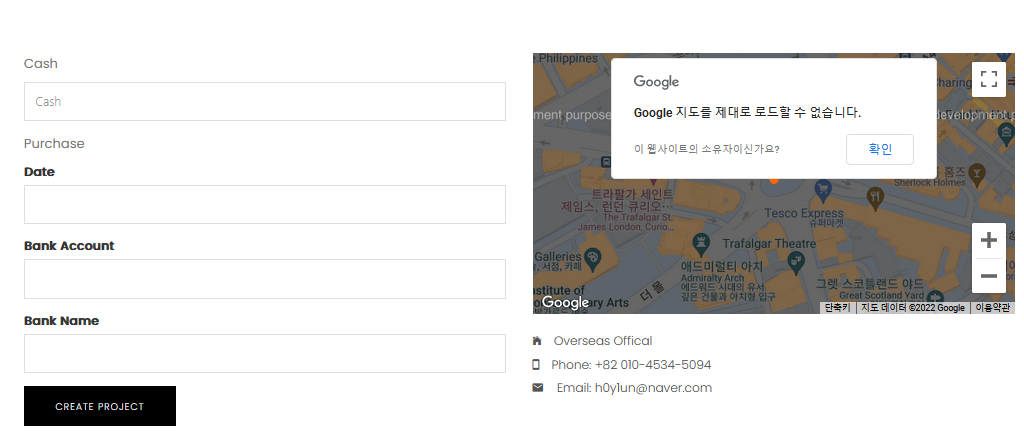Image resolution: width=1024 pixels, height=440 pixels.
Task: Click the bus stop icon on map
Action: [x=607, y=161]
